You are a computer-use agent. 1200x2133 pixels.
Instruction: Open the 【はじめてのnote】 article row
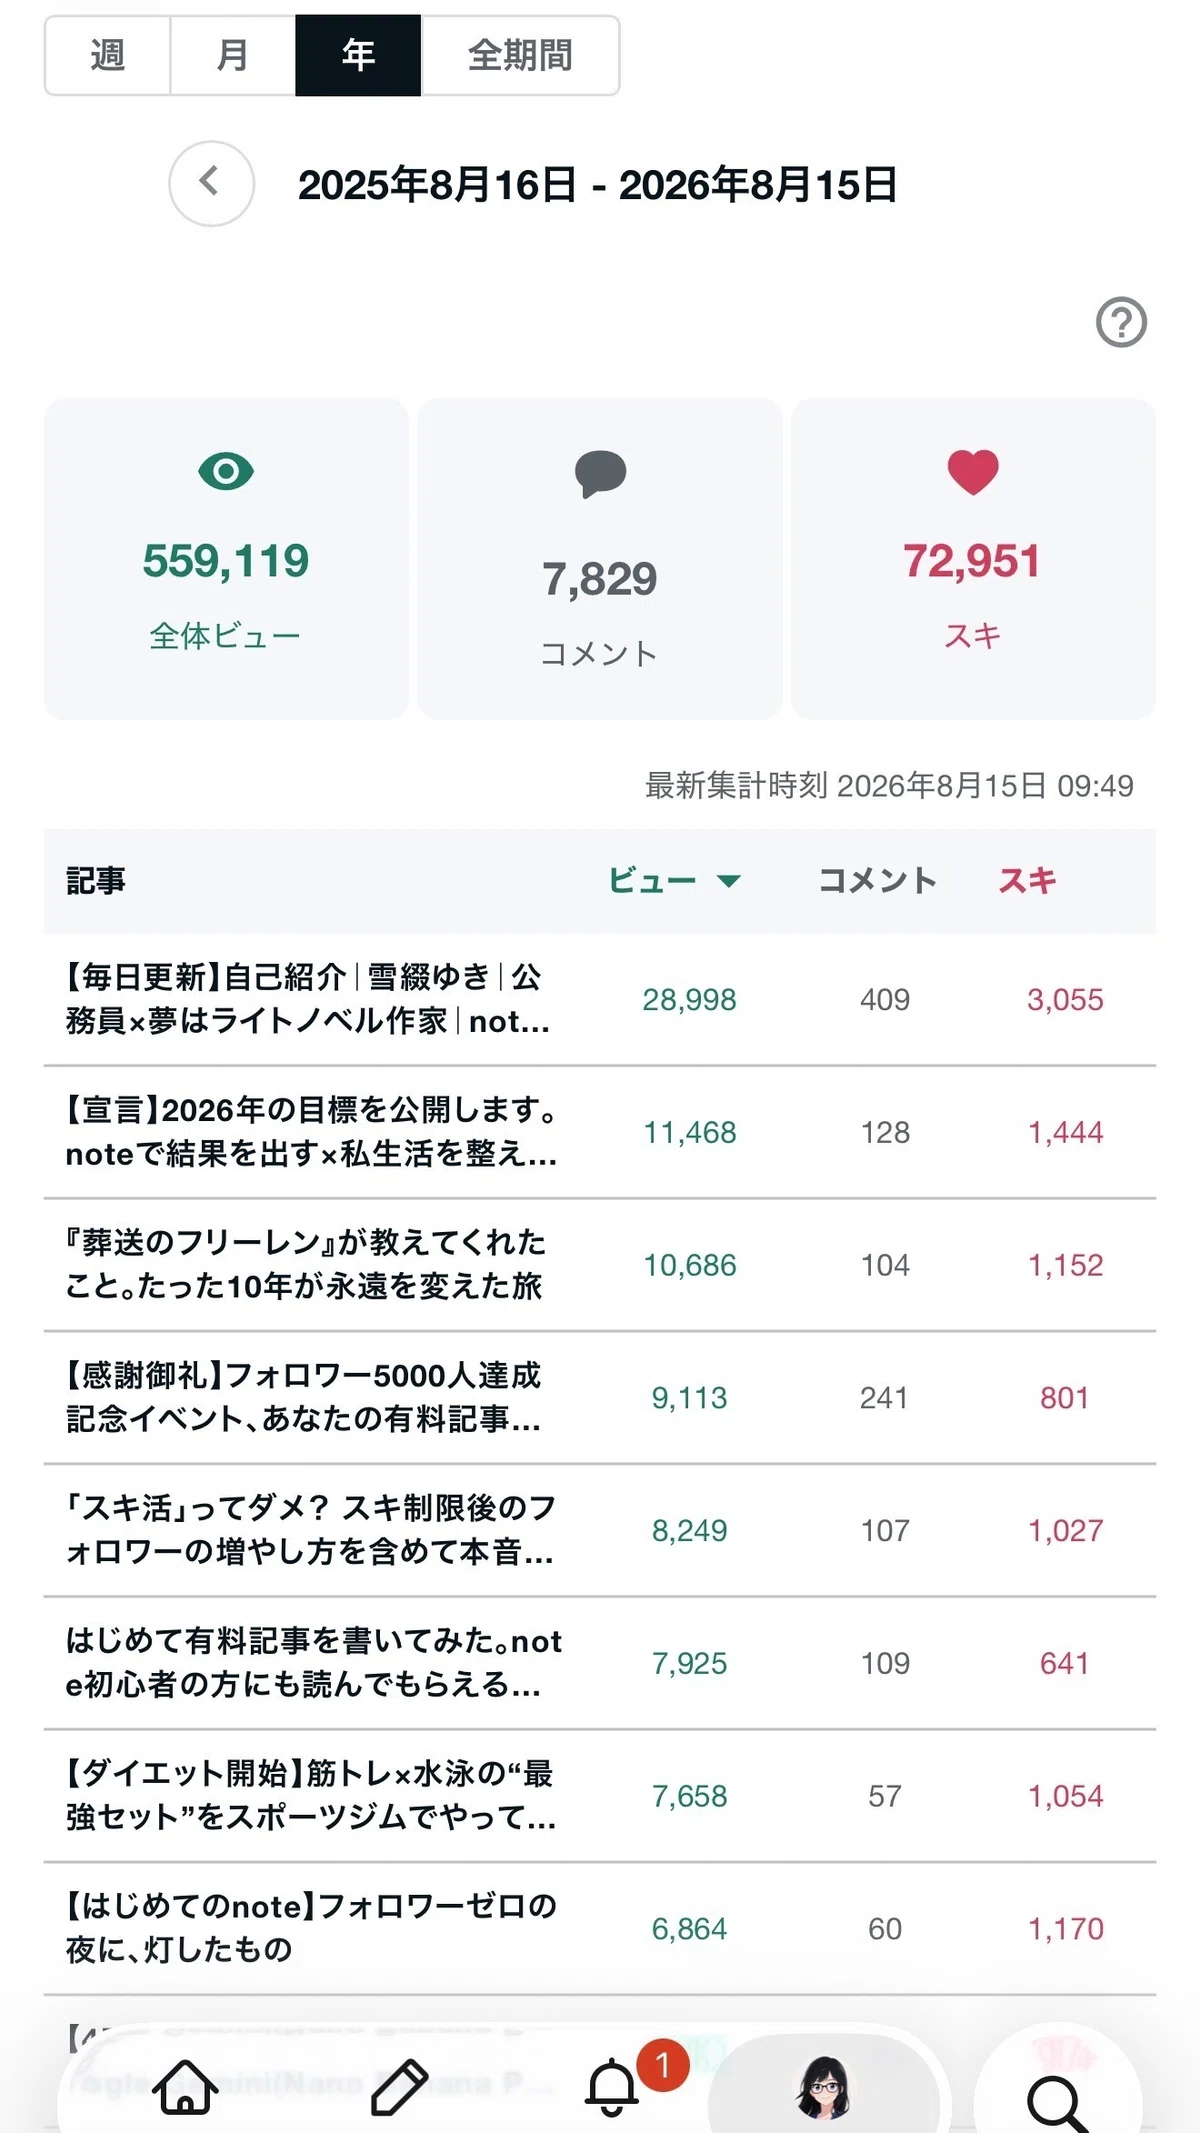(600, 1929)
